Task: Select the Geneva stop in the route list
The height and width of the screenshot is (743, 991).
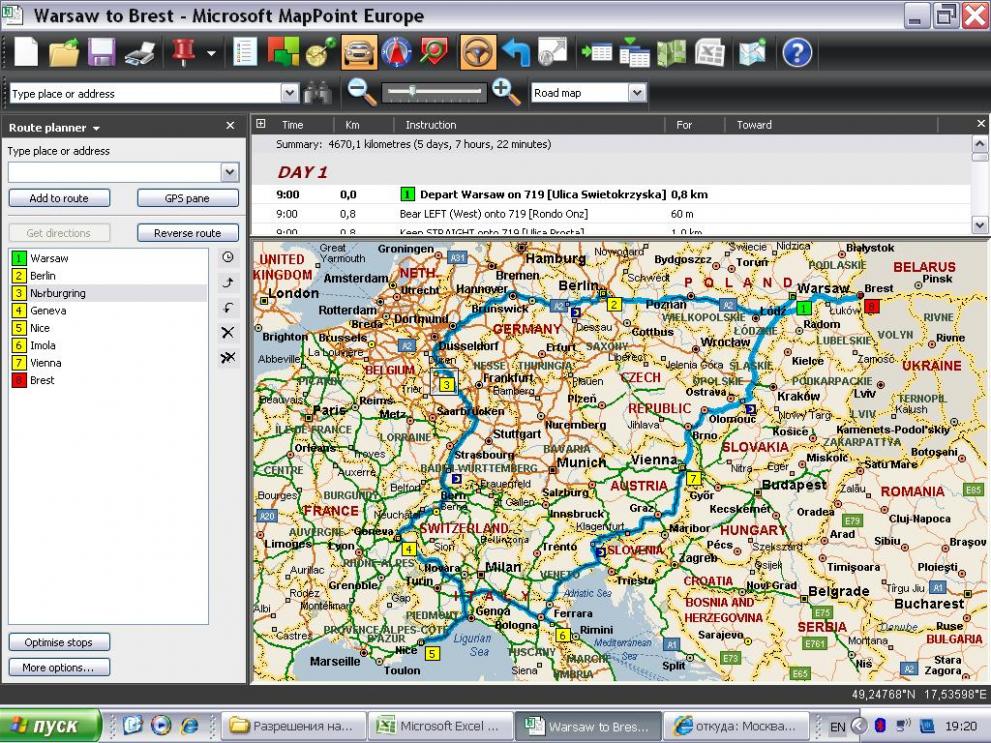Action: [109, 311]
